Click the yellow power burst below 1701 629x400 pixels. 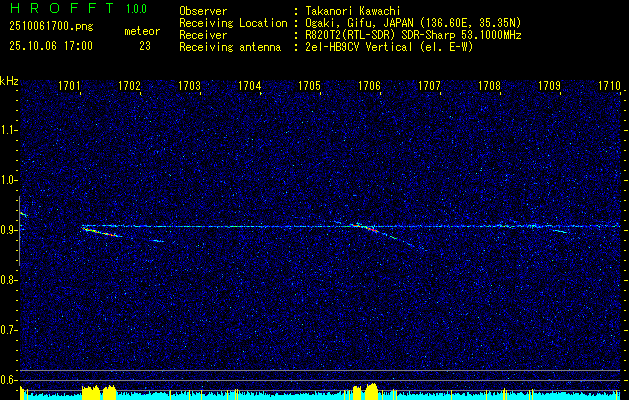[99, 392]
